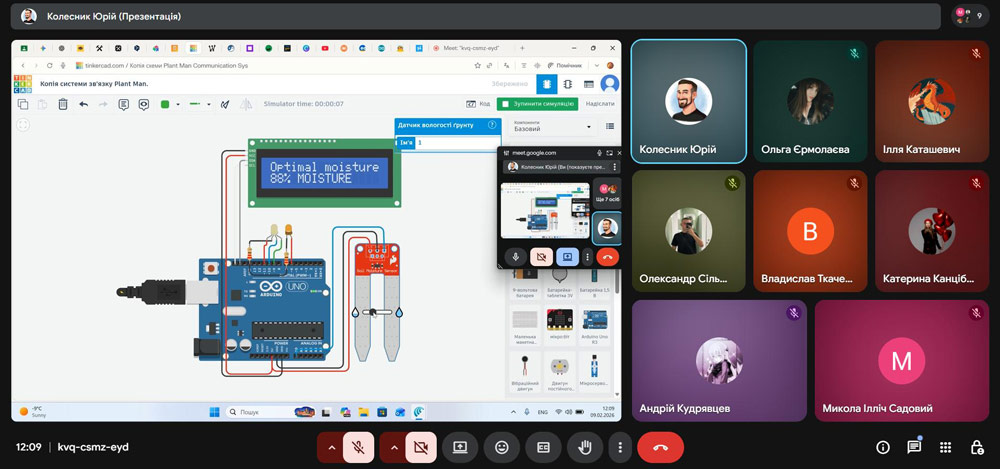The width and height of the screenshot is (1000, 469).
Task: Leave the call with red hang-up button
Action: tap(660, 447)
